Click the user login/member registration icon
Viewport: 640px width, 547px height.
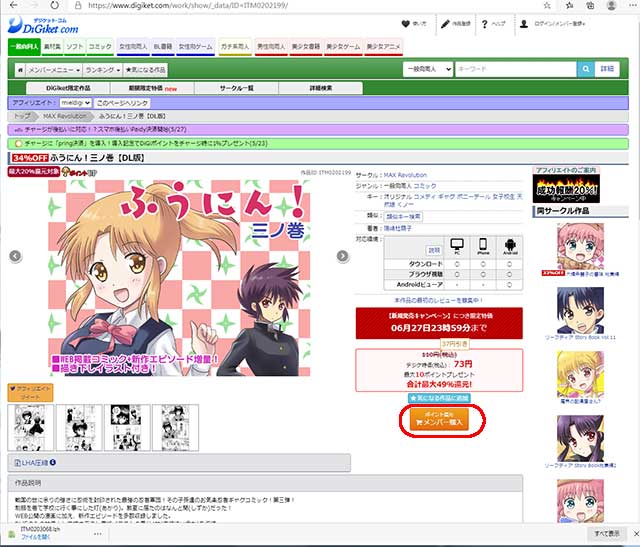(x=524, y=24)
